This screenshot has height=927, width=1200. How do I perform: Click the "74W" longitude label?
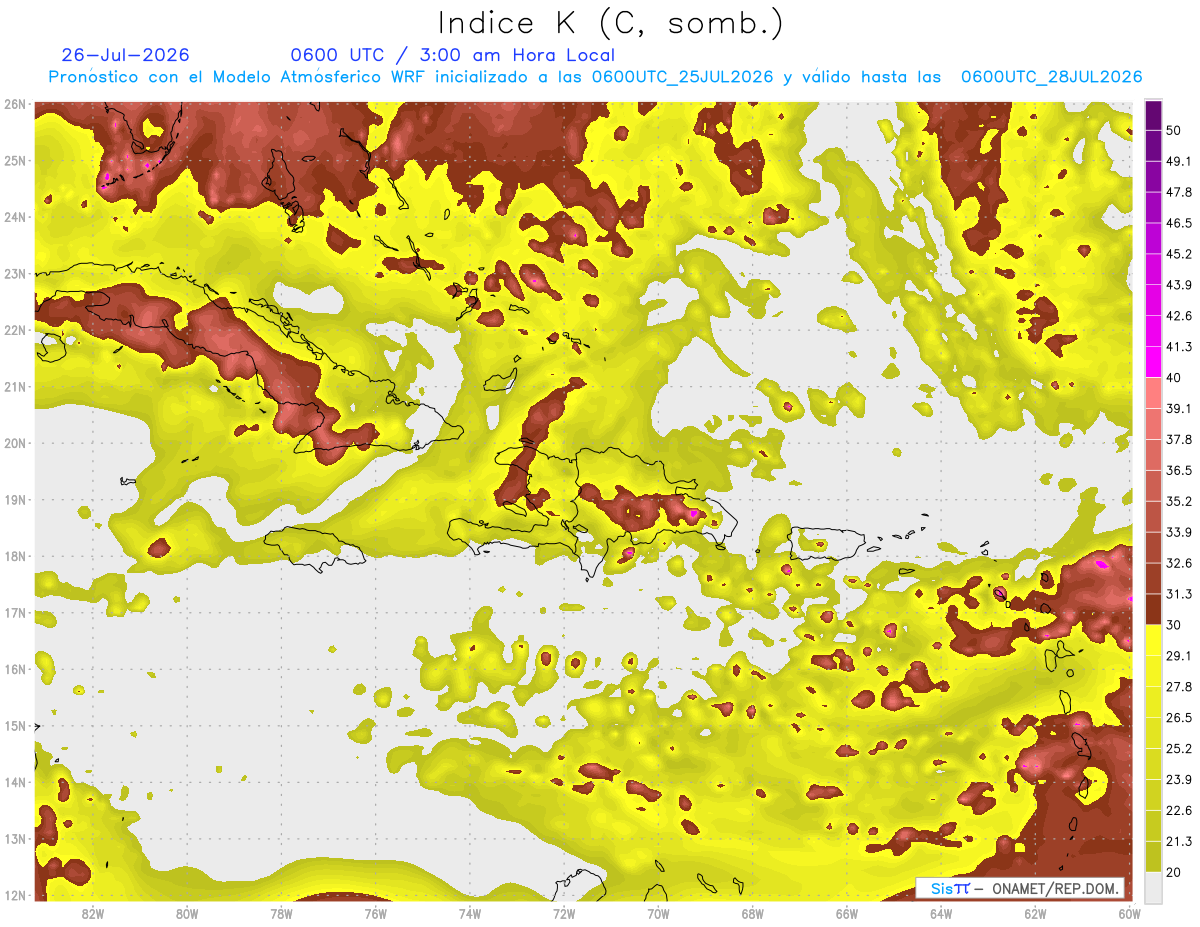[x=469, y=913]
